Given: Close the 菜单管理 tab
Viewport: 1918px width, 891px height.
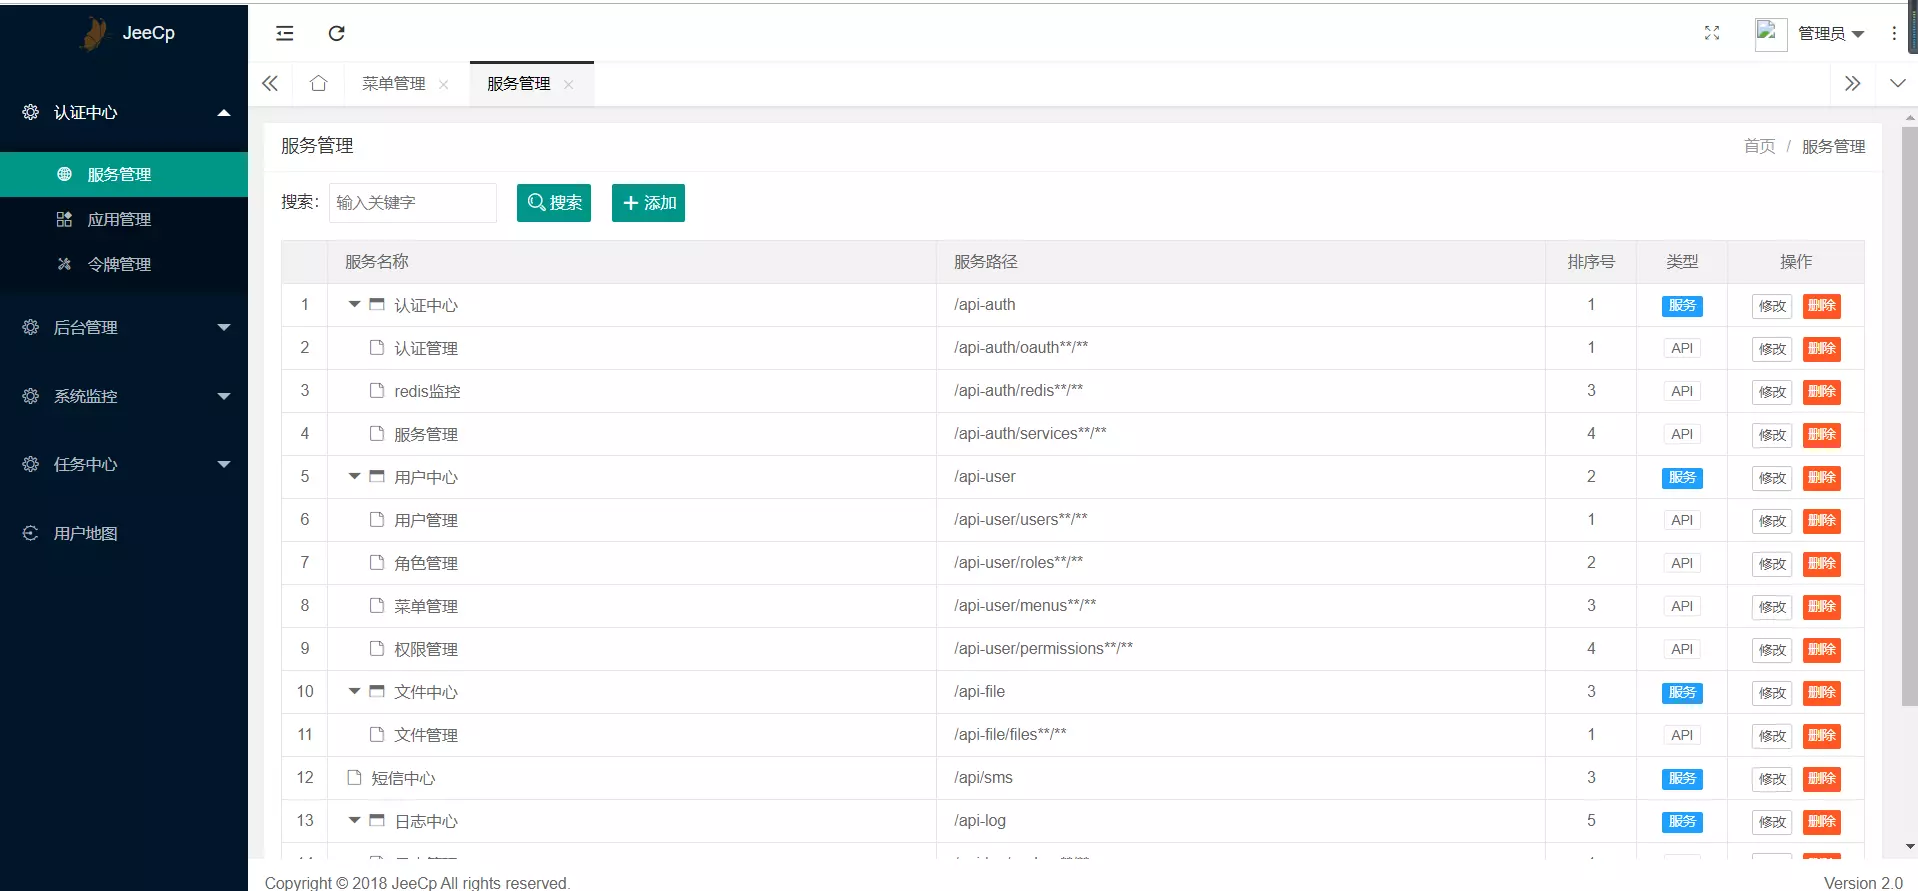Looking at the screenshot, I should point(444,85).
